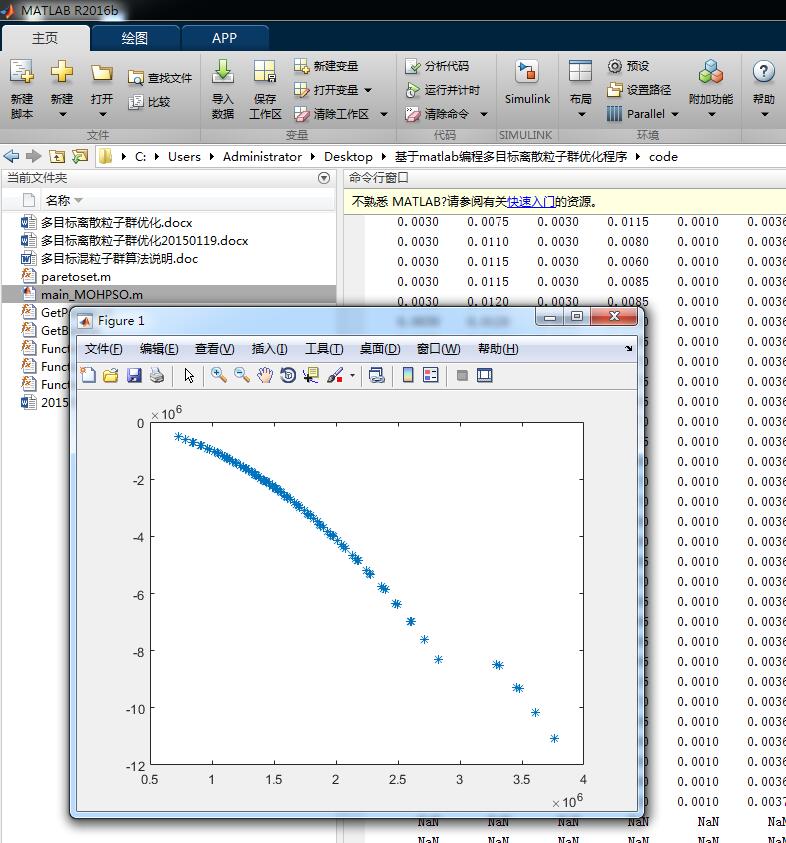Toggle the Rotate 3D tool
Screen dimensions: 786x843
[288, 375]
